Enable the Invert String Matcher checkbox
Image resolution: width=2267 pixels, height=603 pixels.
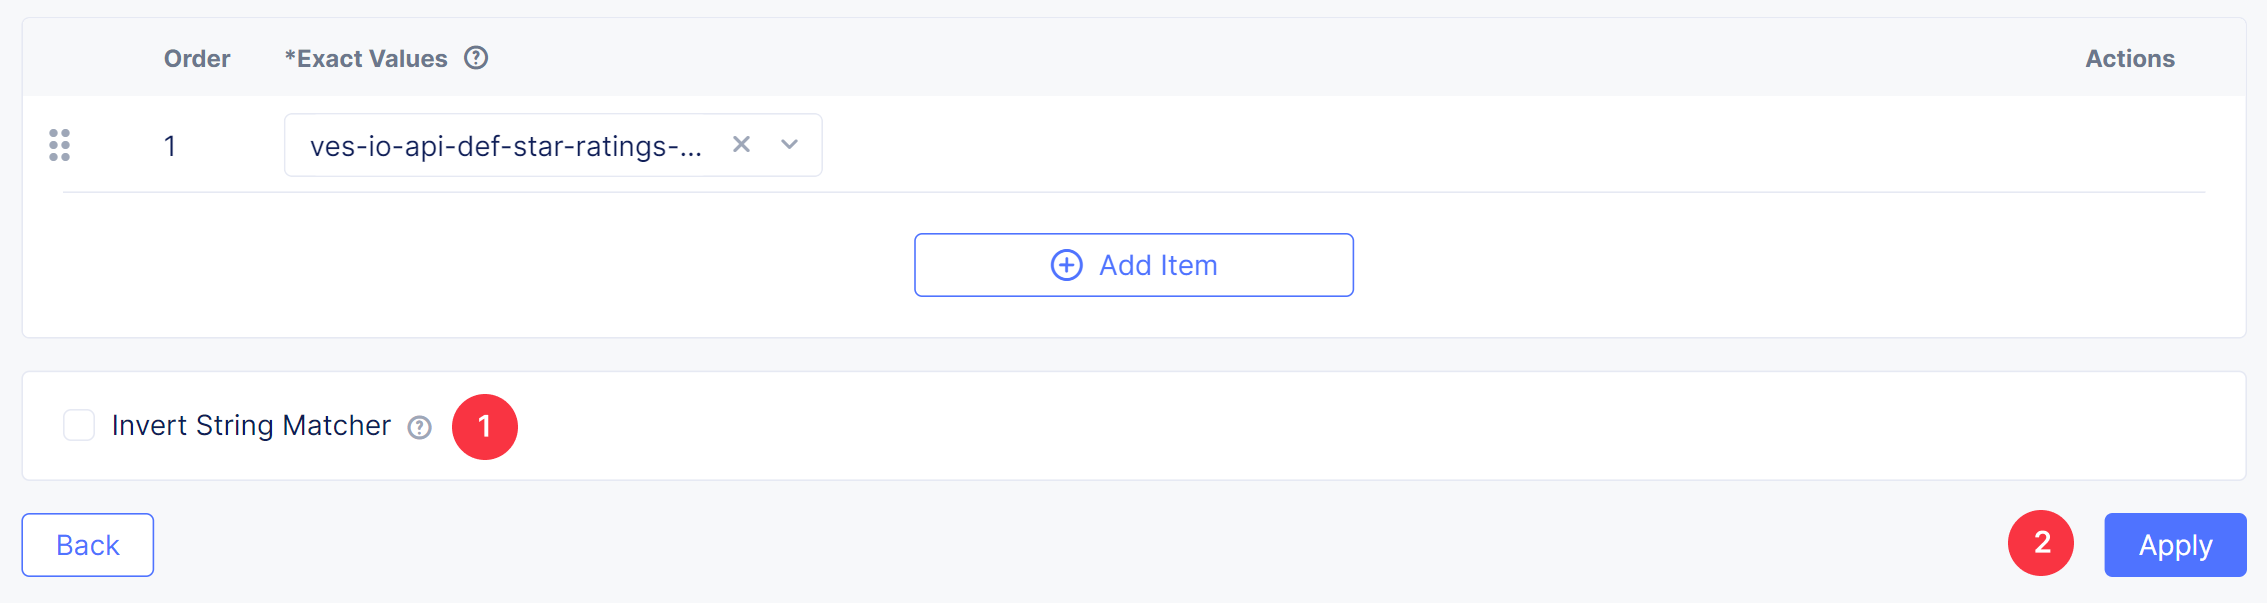point(79,425)
